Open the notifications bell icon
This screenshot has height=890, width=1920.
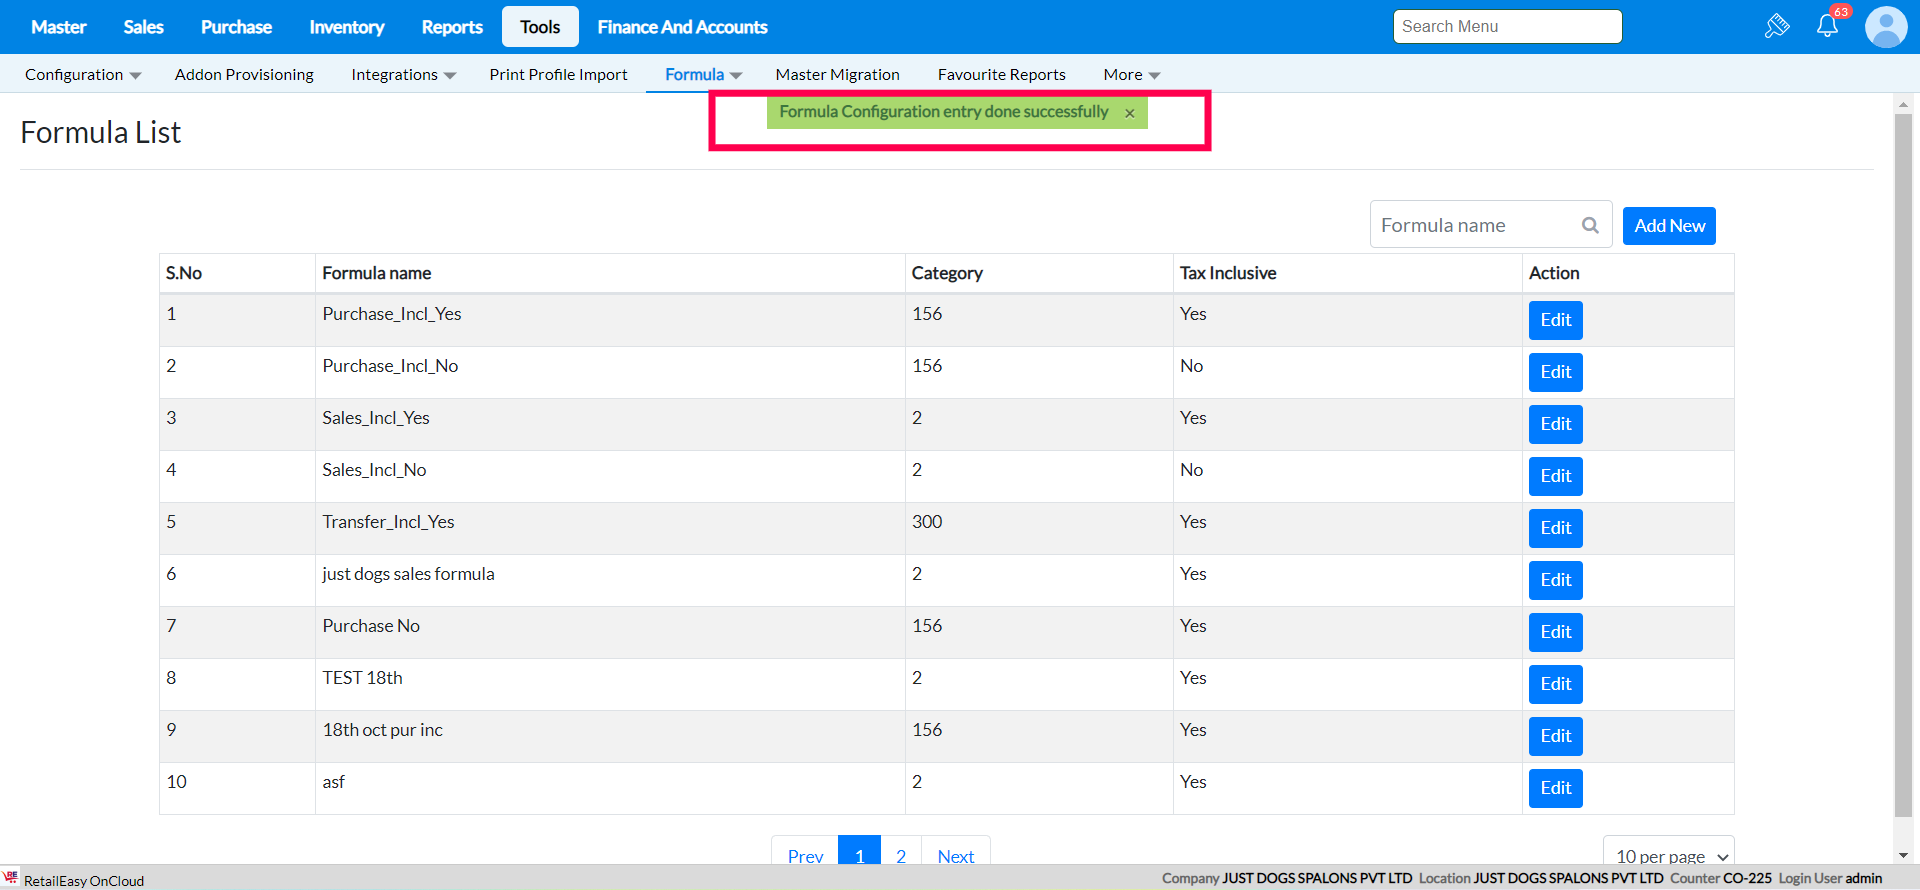point(1827,27)
